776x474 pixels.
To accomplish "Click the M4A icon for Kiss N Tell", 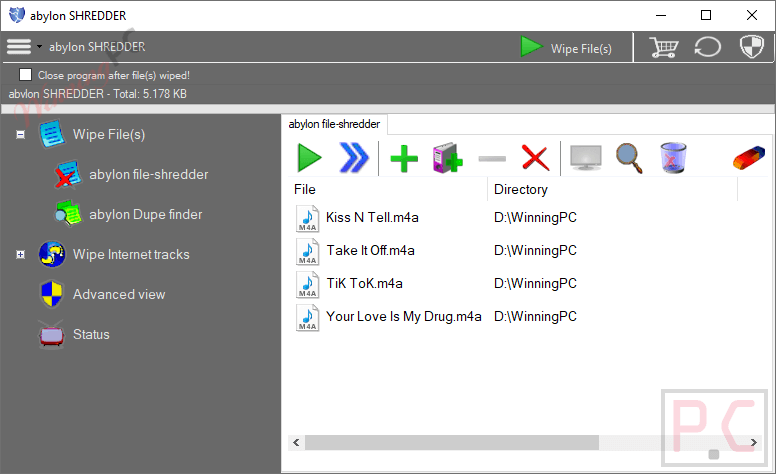I will (x=307, y=218).
